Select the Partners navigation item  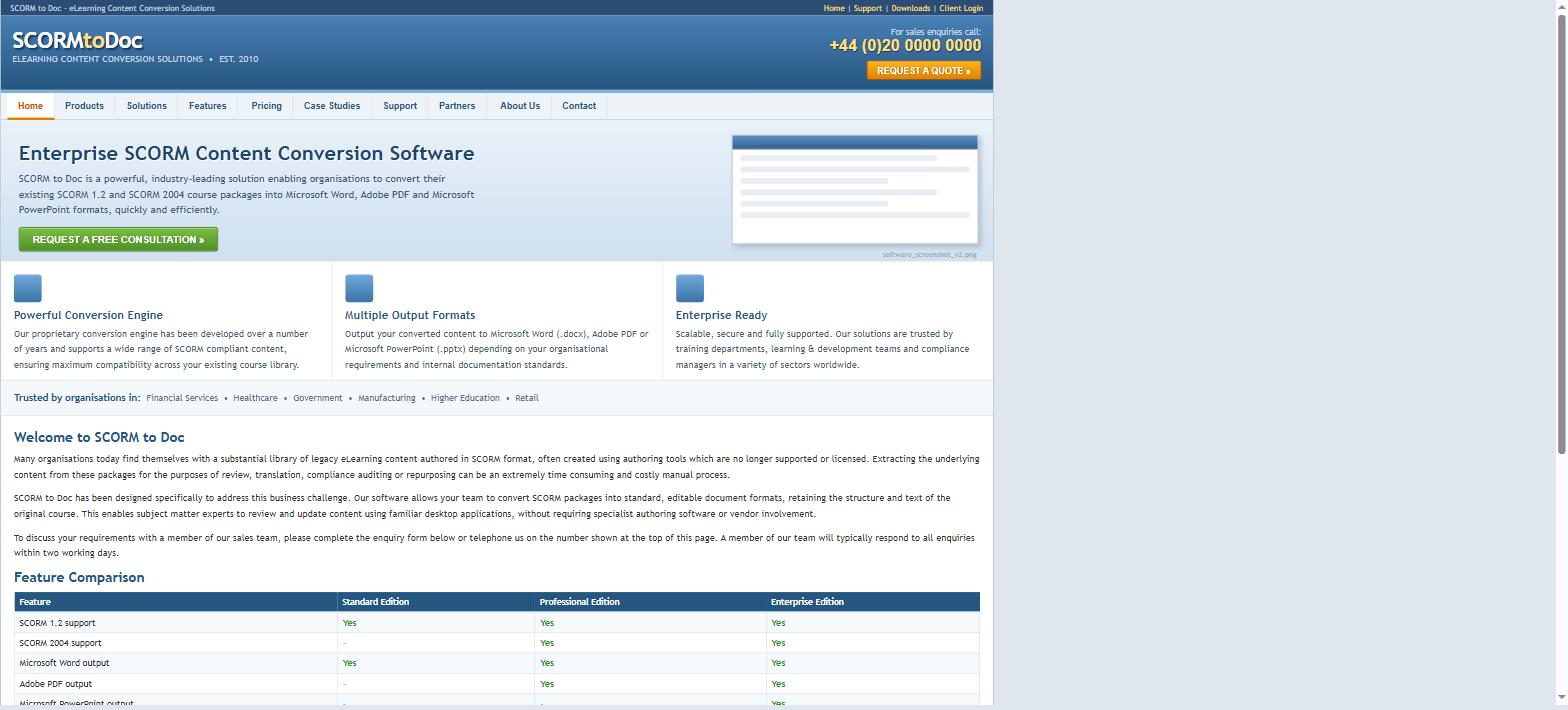[457, 106]
